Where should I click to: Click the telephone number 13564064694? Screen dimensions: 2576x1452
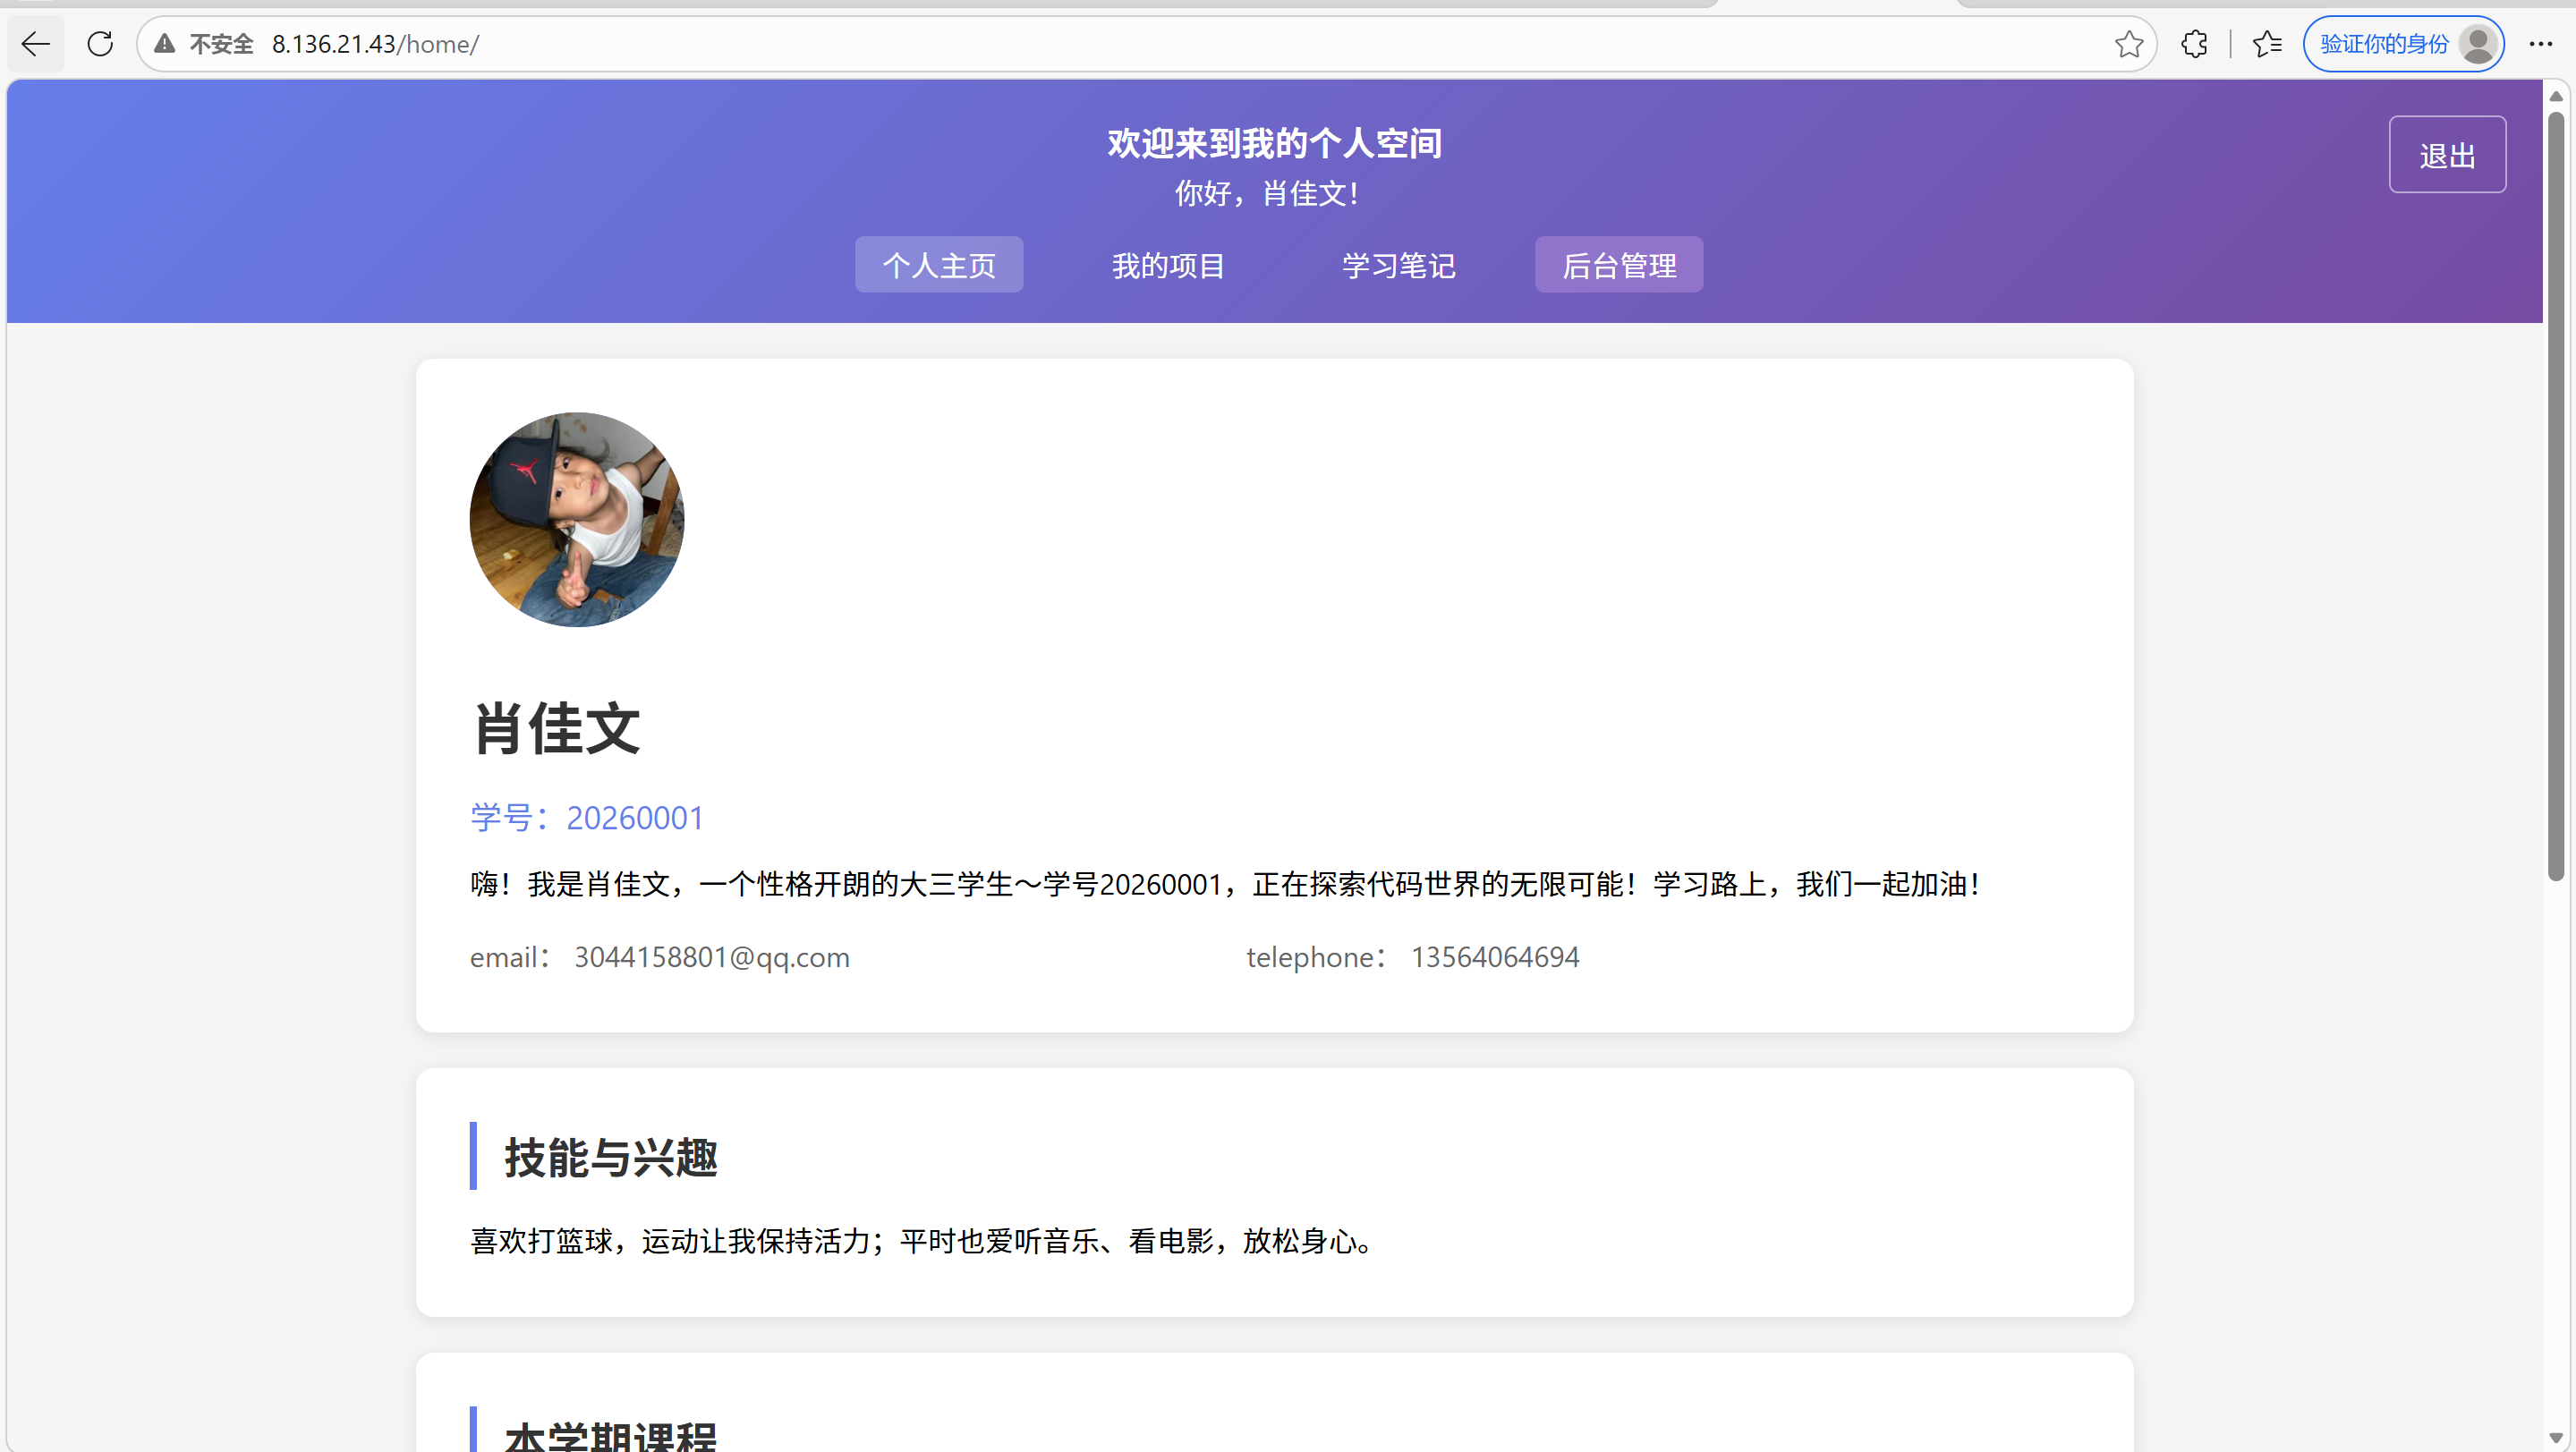(1495, 957)
